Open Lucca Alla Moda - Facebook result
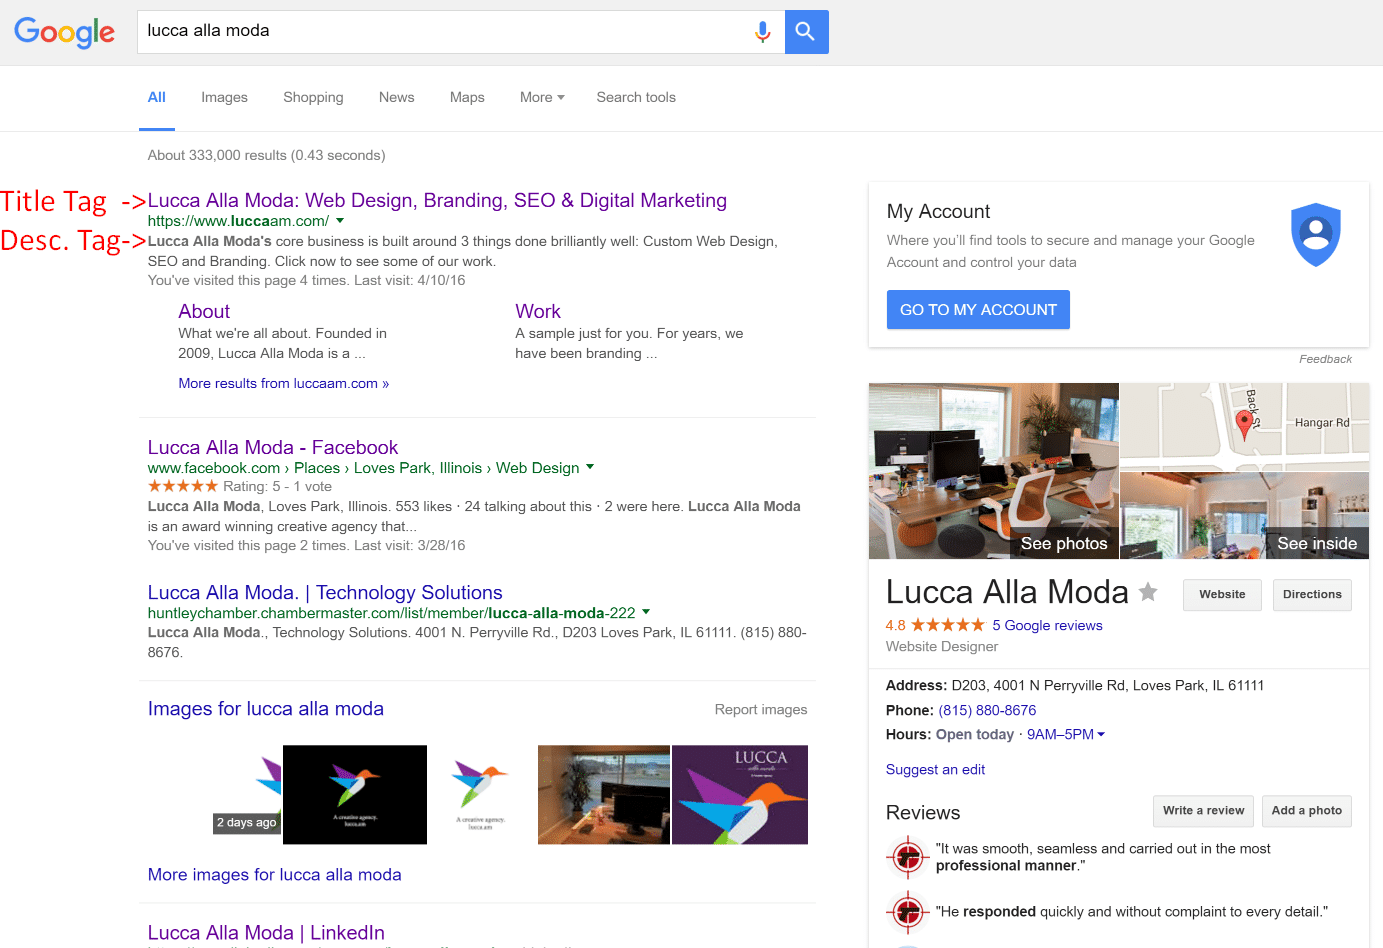 pyautogui.click(x=273, y=447)
